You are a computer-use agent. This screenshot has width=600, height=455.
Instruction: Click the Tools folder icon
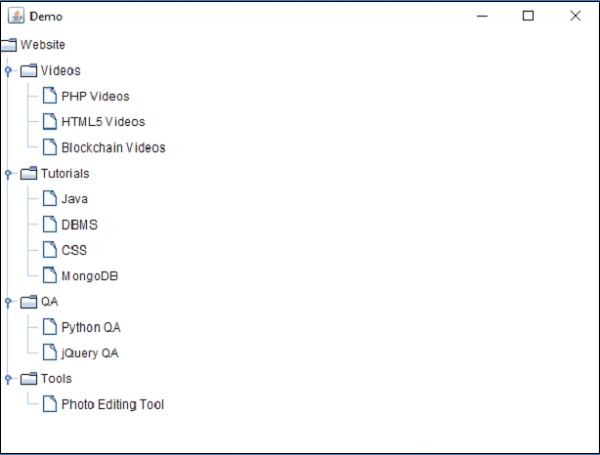[x=28, y=379]
